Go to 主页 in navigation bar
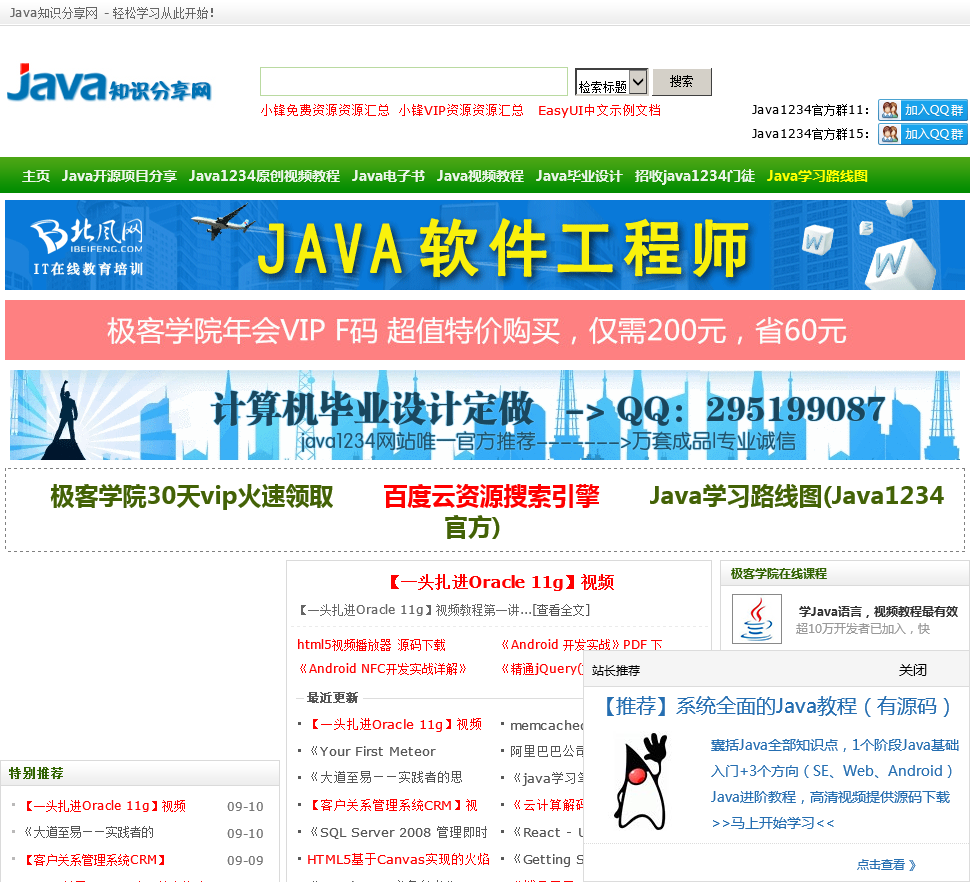The width and height of the screenshot is (970, 882). [x=36, y=176]
